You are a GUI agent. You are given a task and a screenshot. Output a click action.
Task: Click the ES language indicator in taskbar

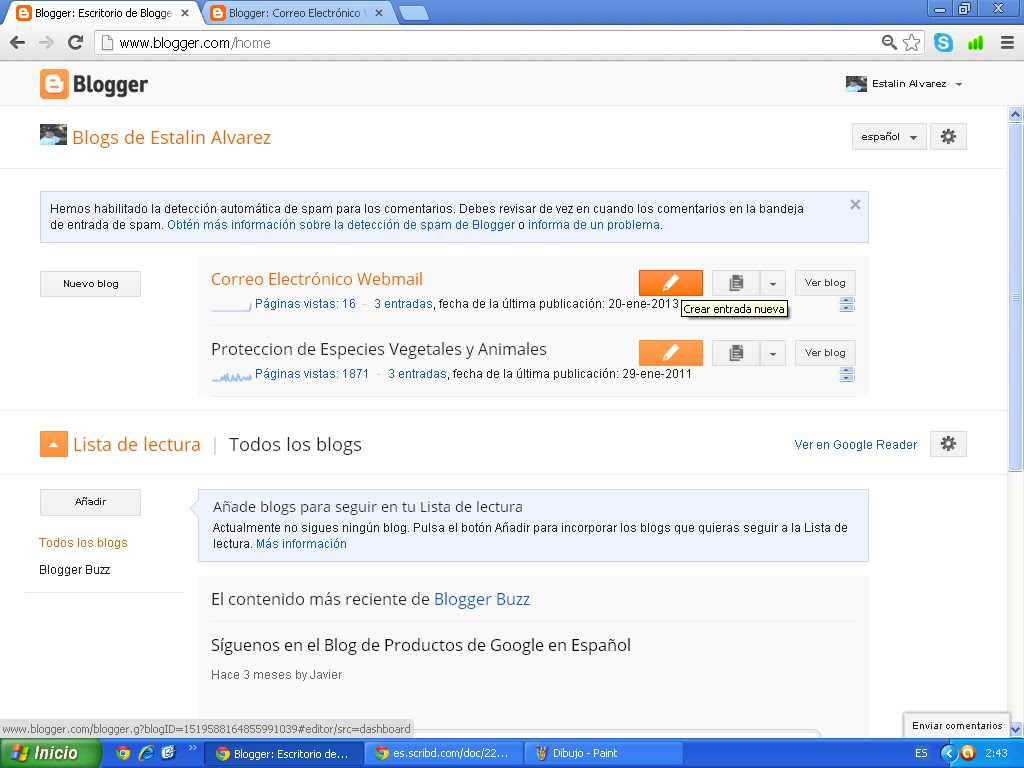tap(921, 753)
